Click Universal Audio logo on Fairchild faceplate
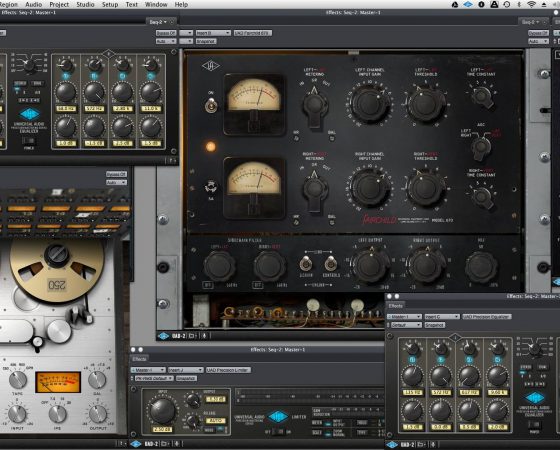 coord(211,66)
